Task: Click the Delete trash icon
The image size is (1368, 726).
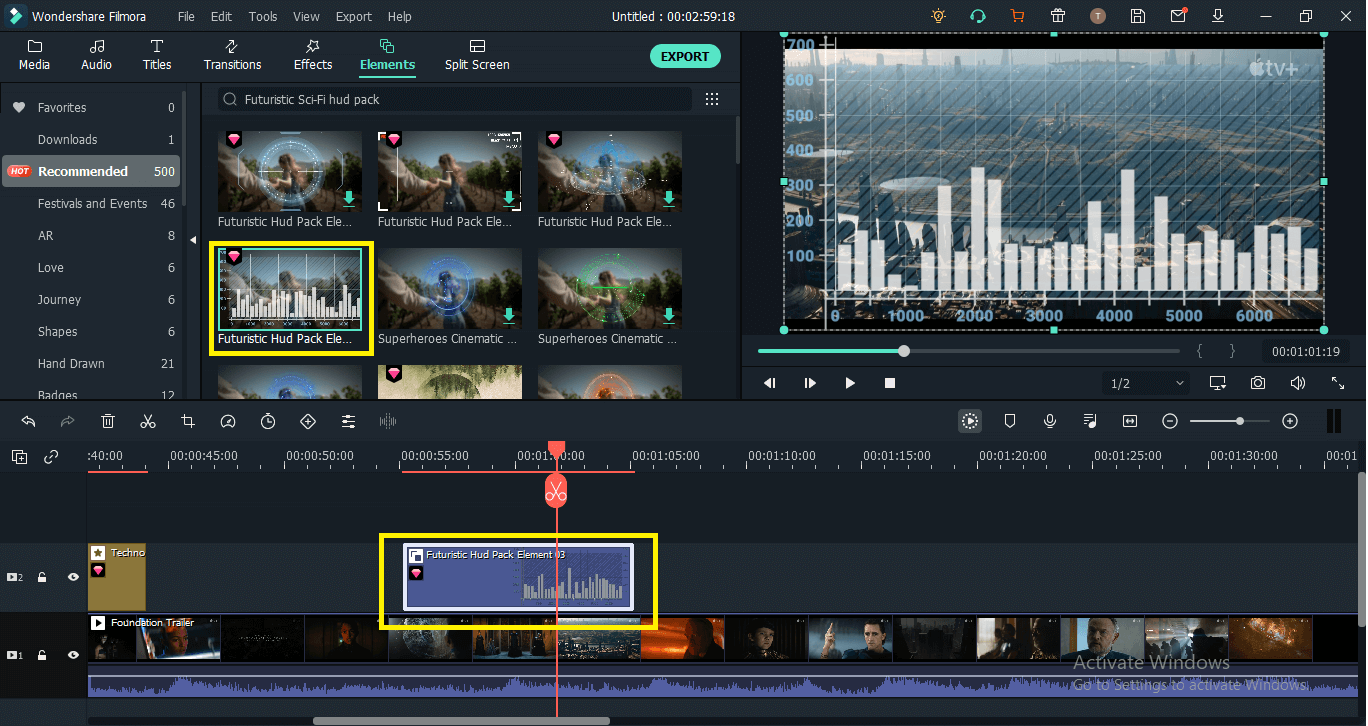Action: point(108,421)
